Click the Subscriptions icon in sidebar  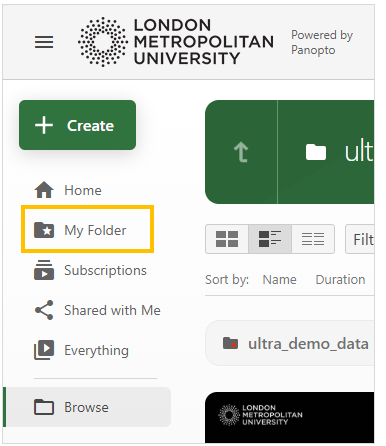[44, 270]
